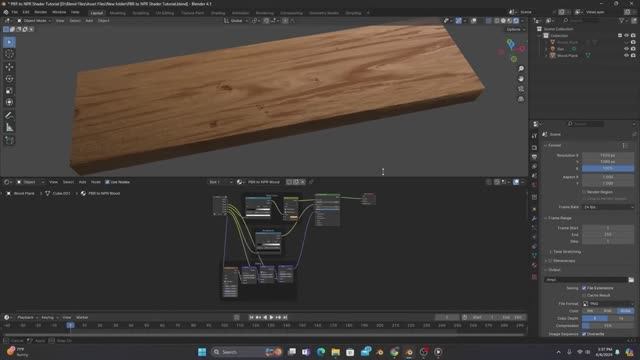Hide the Sun object via eye icon
Viewport: 640px width, 360px height.
point(626,49)
